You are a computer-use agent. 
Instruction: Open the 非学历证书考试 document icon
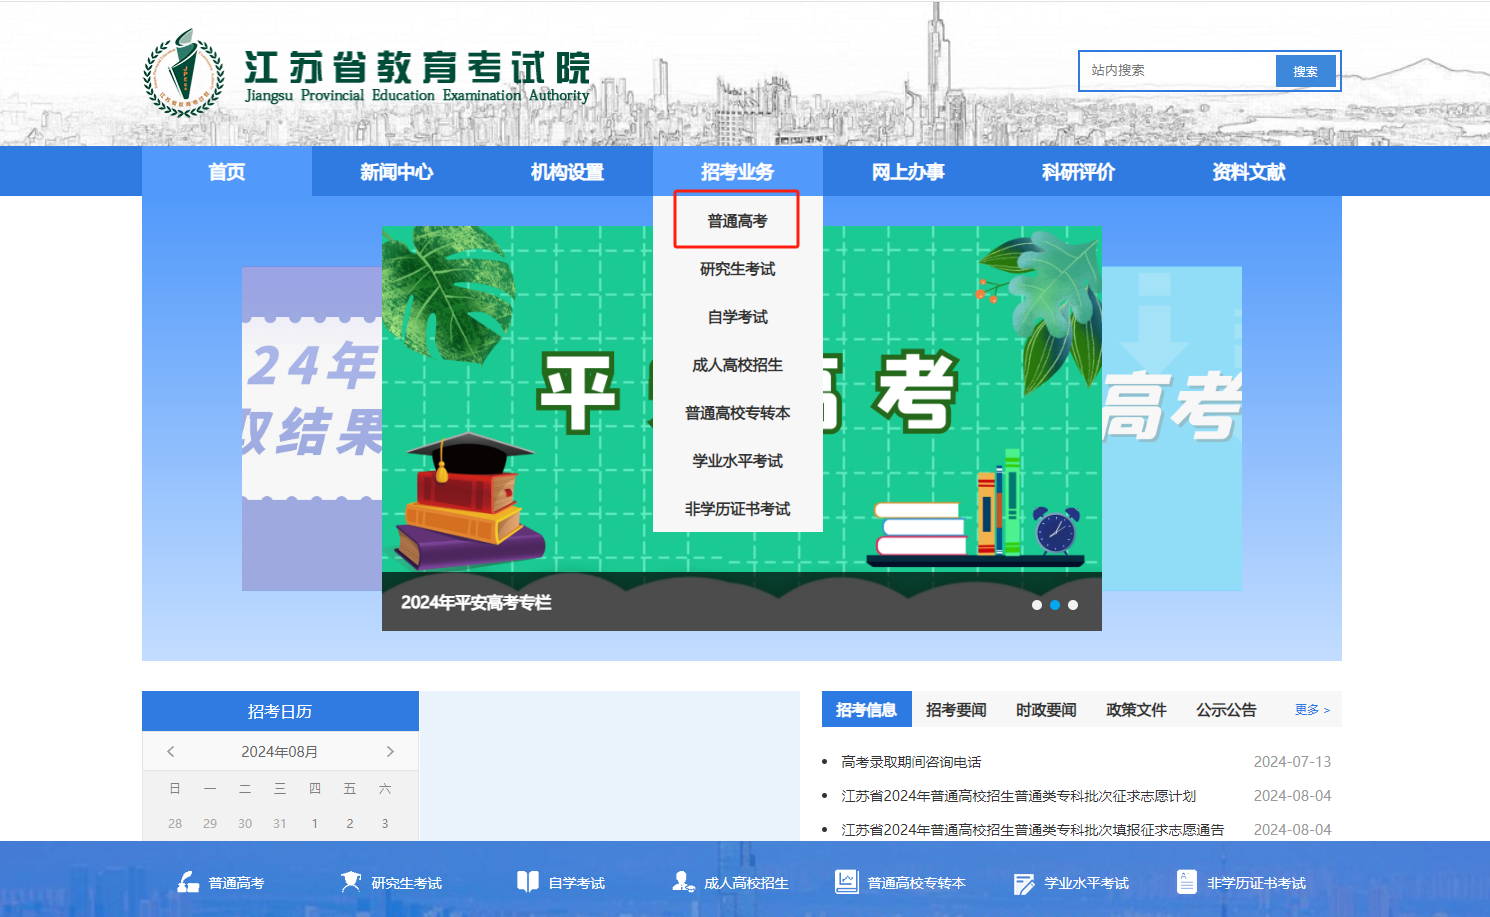(x=1186, y=882)
